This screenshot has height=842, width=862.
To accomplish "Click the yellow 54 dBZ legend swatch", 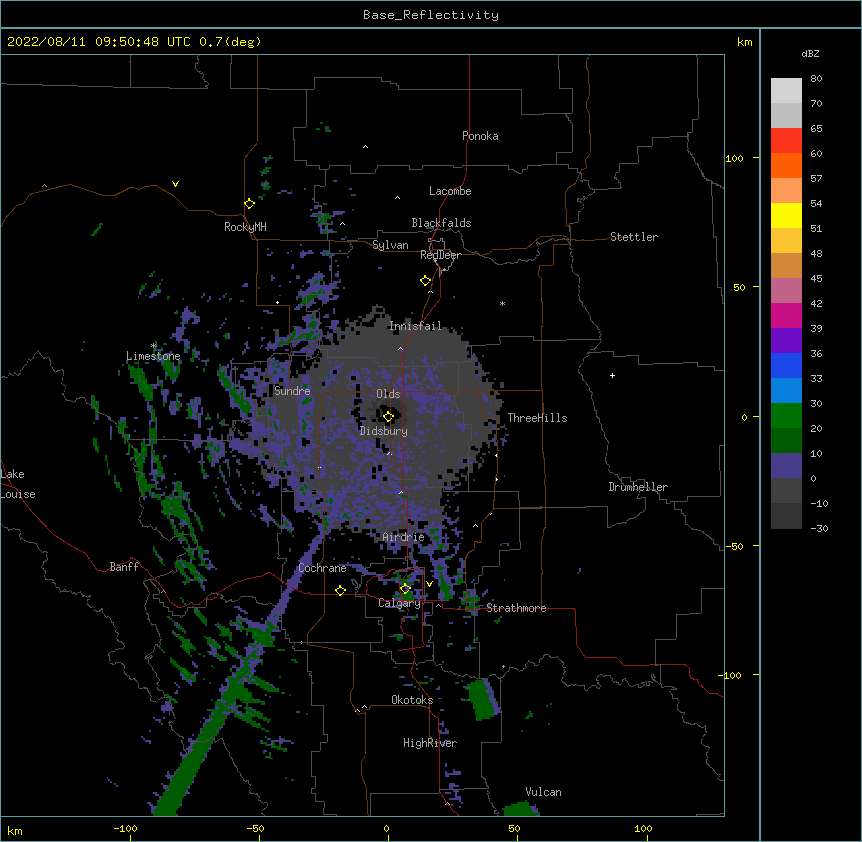I will [x=786, y=215].
